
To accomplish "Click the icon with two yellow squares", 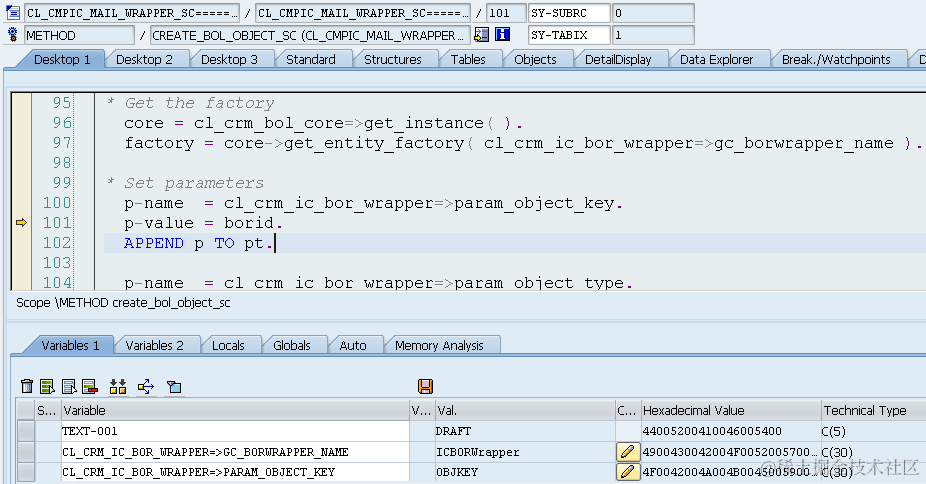I will tap(118, 387).
